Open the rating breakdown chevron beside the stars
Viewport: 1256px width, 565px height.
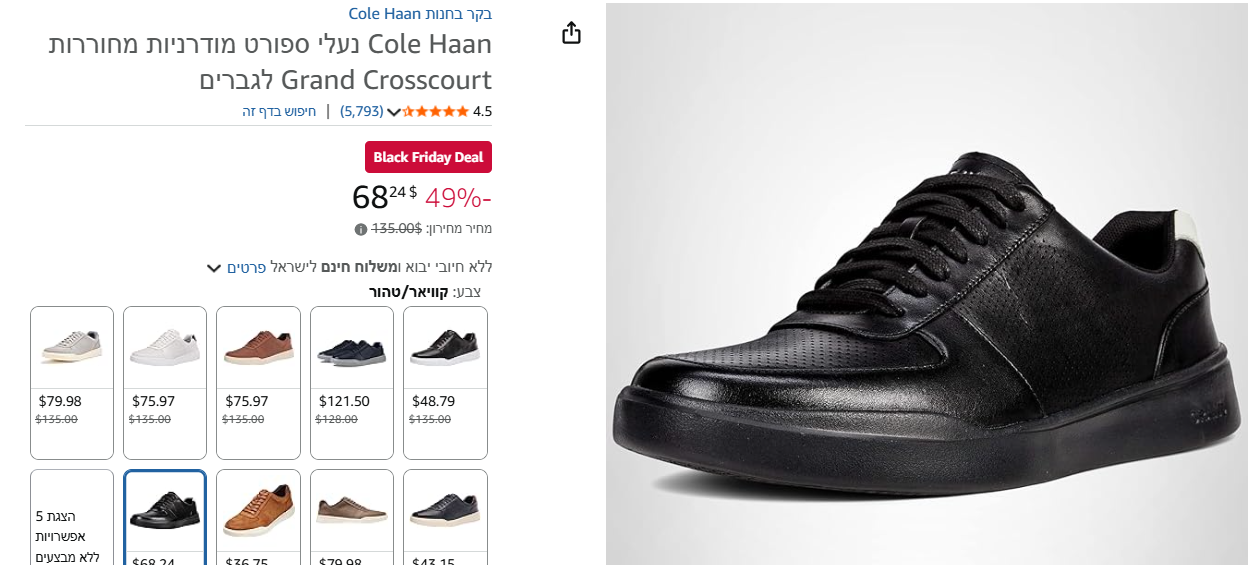point(394,112)
